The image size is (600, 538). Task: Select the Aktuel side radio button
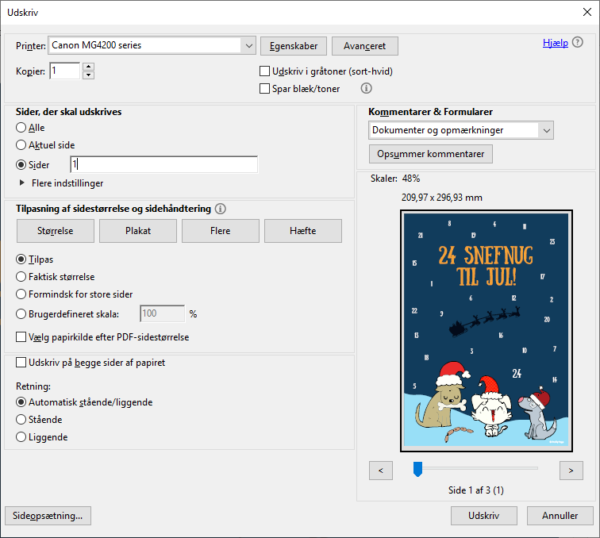tap(21, 145)
